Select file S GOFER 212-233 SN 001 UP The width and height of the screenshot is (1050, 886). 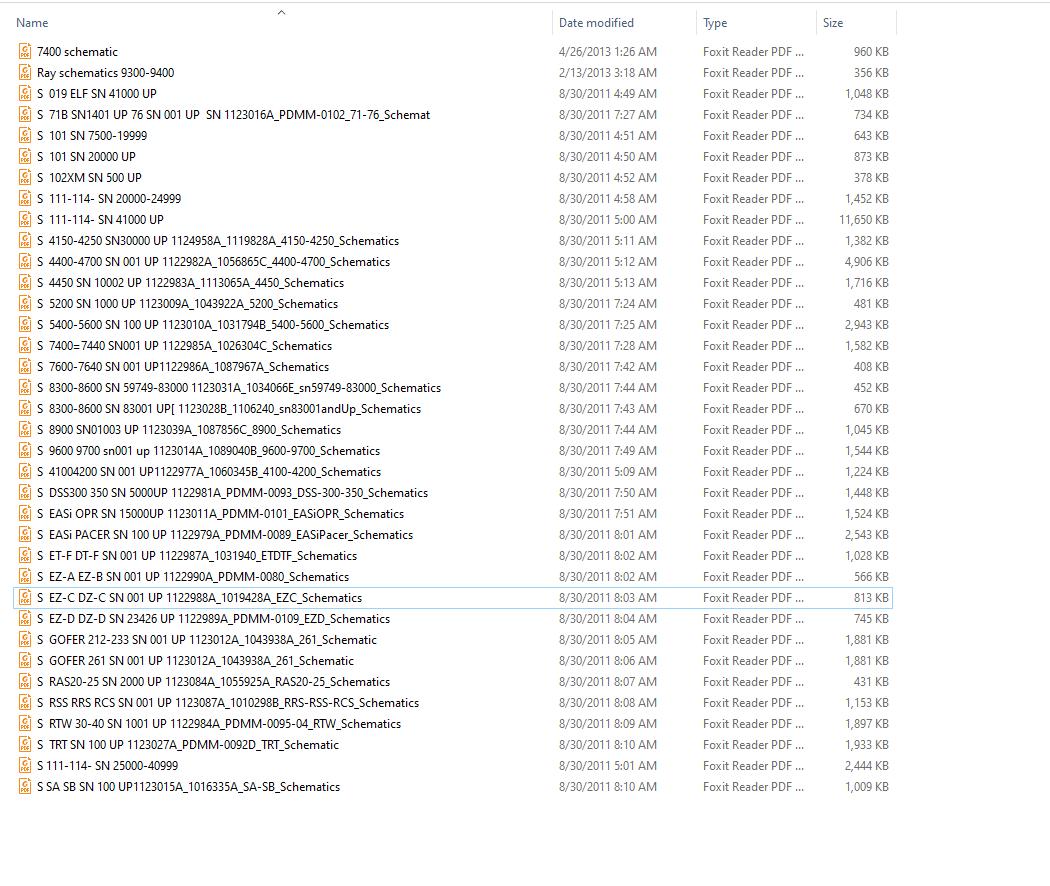[453, 640]
